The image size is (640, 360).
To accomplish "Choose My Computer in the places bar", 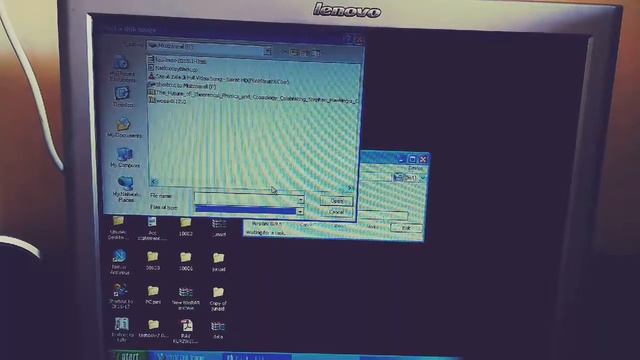I will pos(125,158).
